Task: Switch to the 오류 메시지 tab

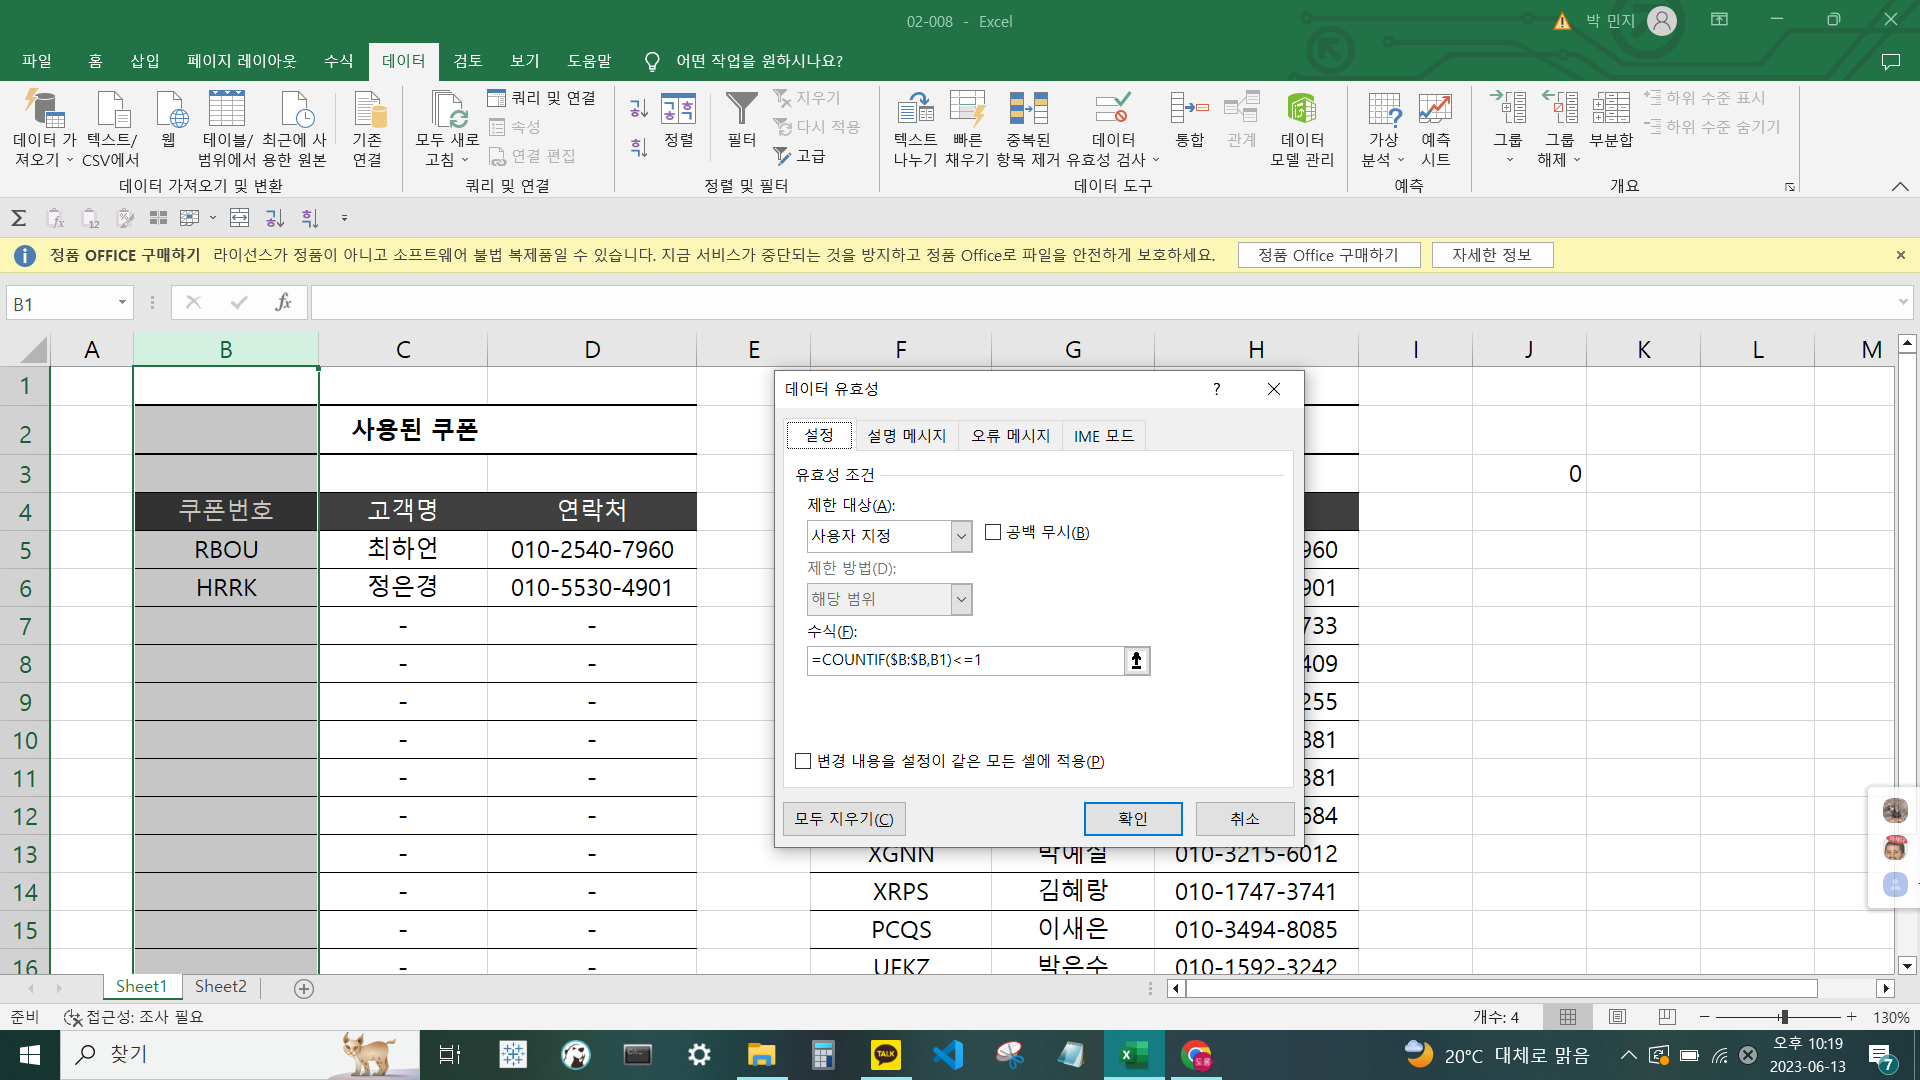Action: coord(1010,436)
